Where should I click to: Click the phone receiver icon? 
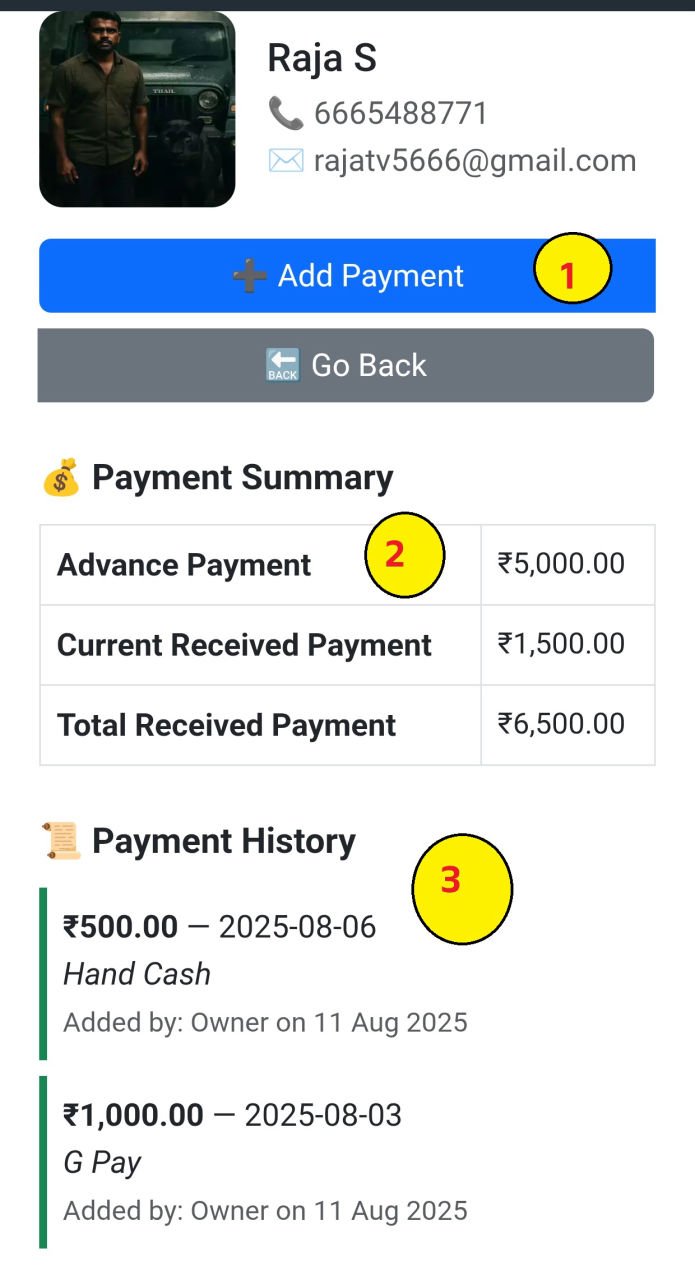[x=286, y=113]
